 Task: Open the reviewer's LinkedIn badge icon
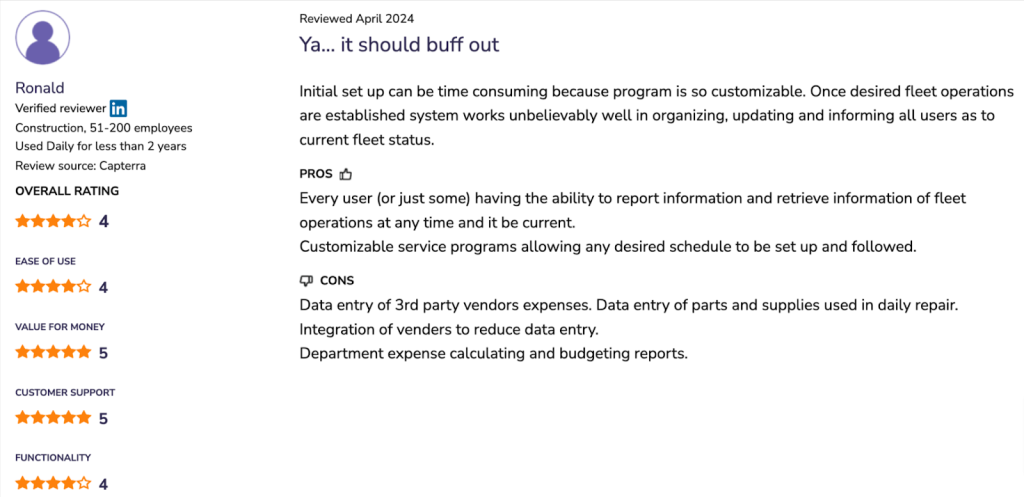pos(118,108)
